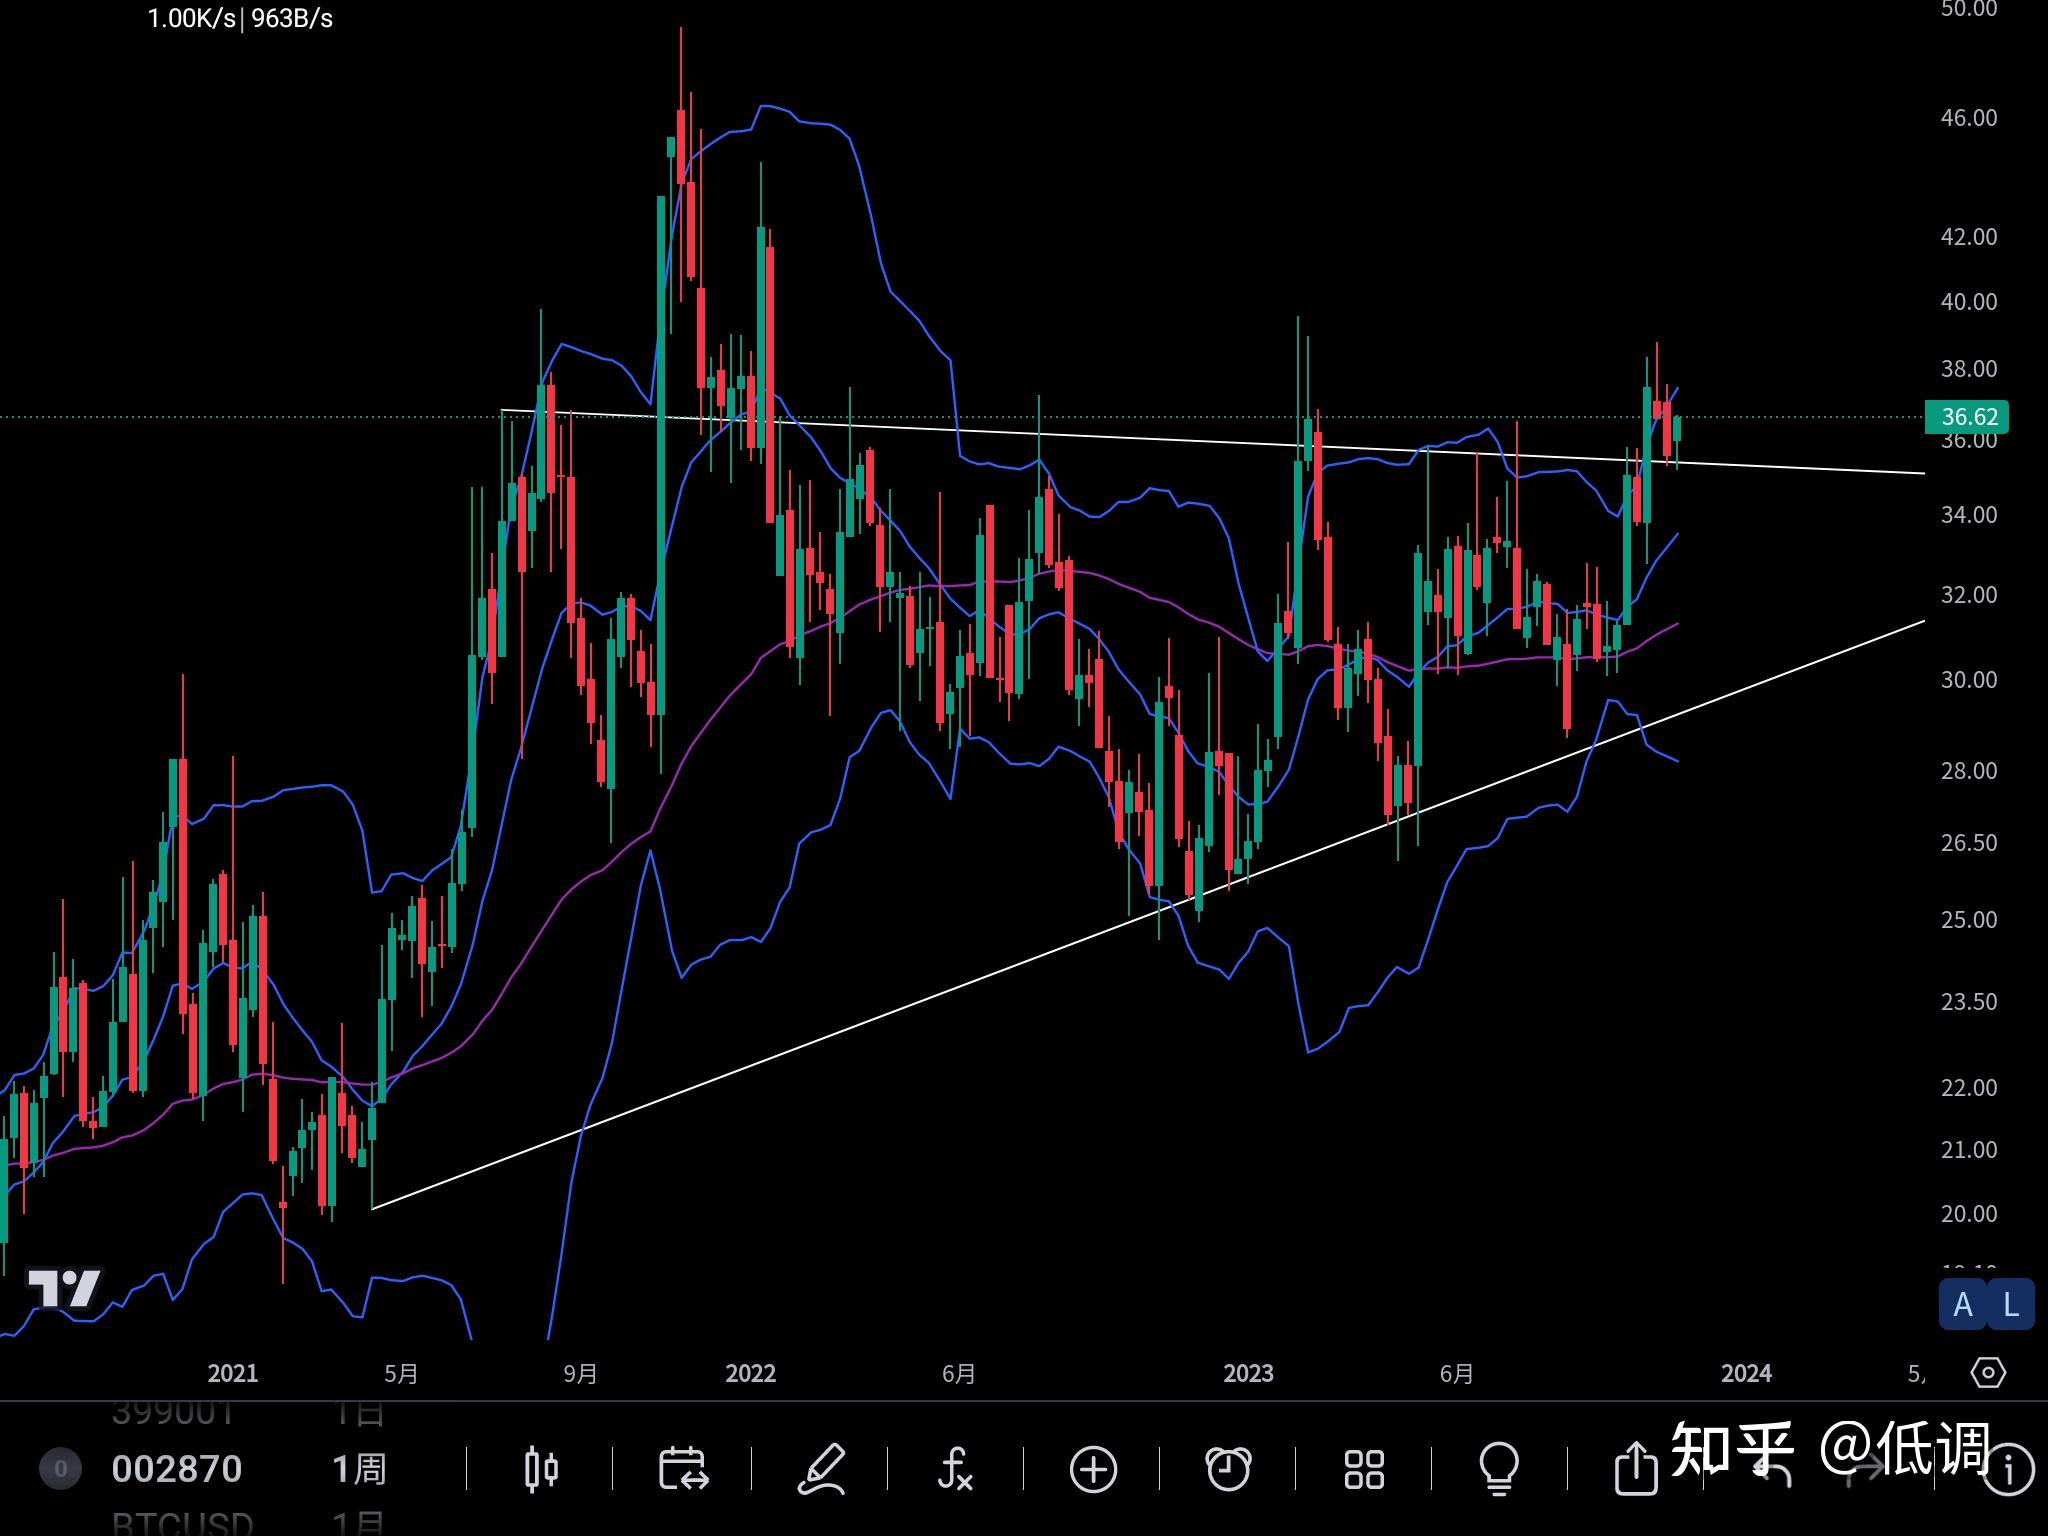
Task: Tap the 9月 time axis label
Action: pos(580,1374)
